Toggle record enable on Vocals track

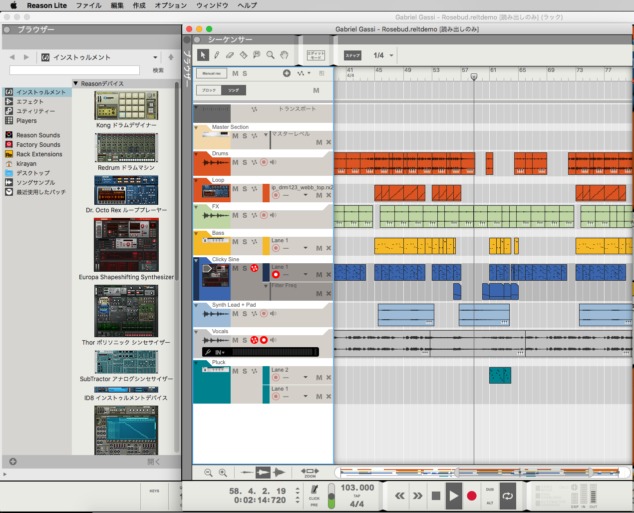(x=264, y=340)
